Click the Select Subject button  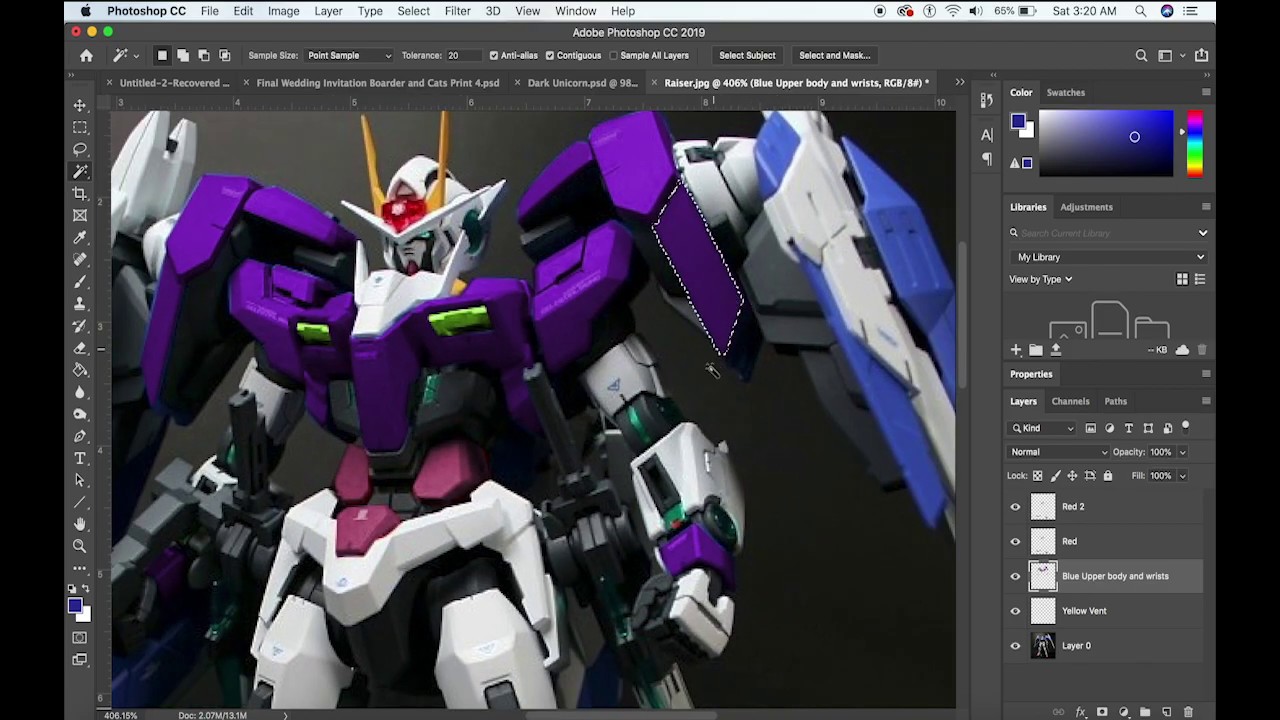747,56
